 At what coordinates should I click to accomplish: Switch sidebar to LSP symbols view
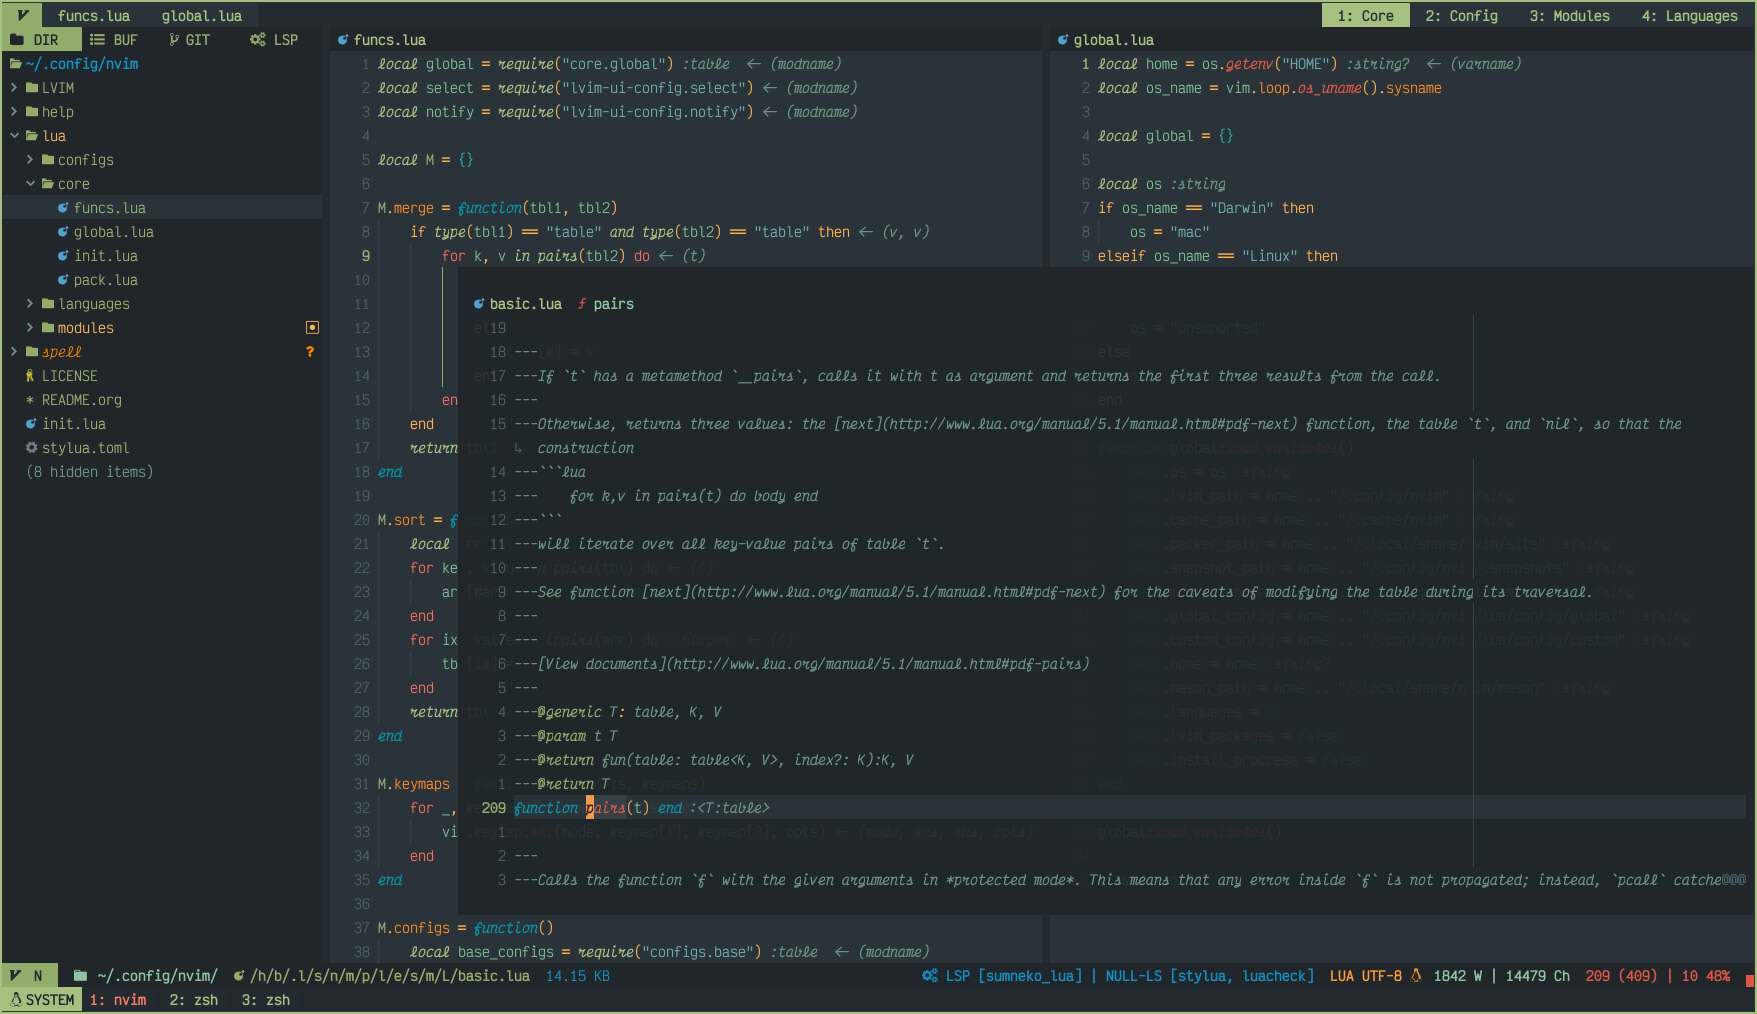(274, 40)
